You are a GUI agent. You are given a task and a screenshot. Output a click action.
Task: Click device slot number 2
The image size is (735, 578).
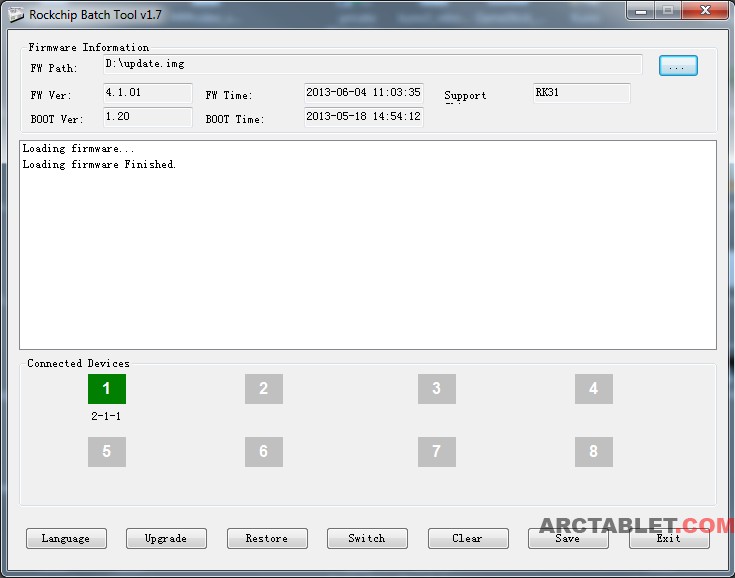[x=263, y=389]
